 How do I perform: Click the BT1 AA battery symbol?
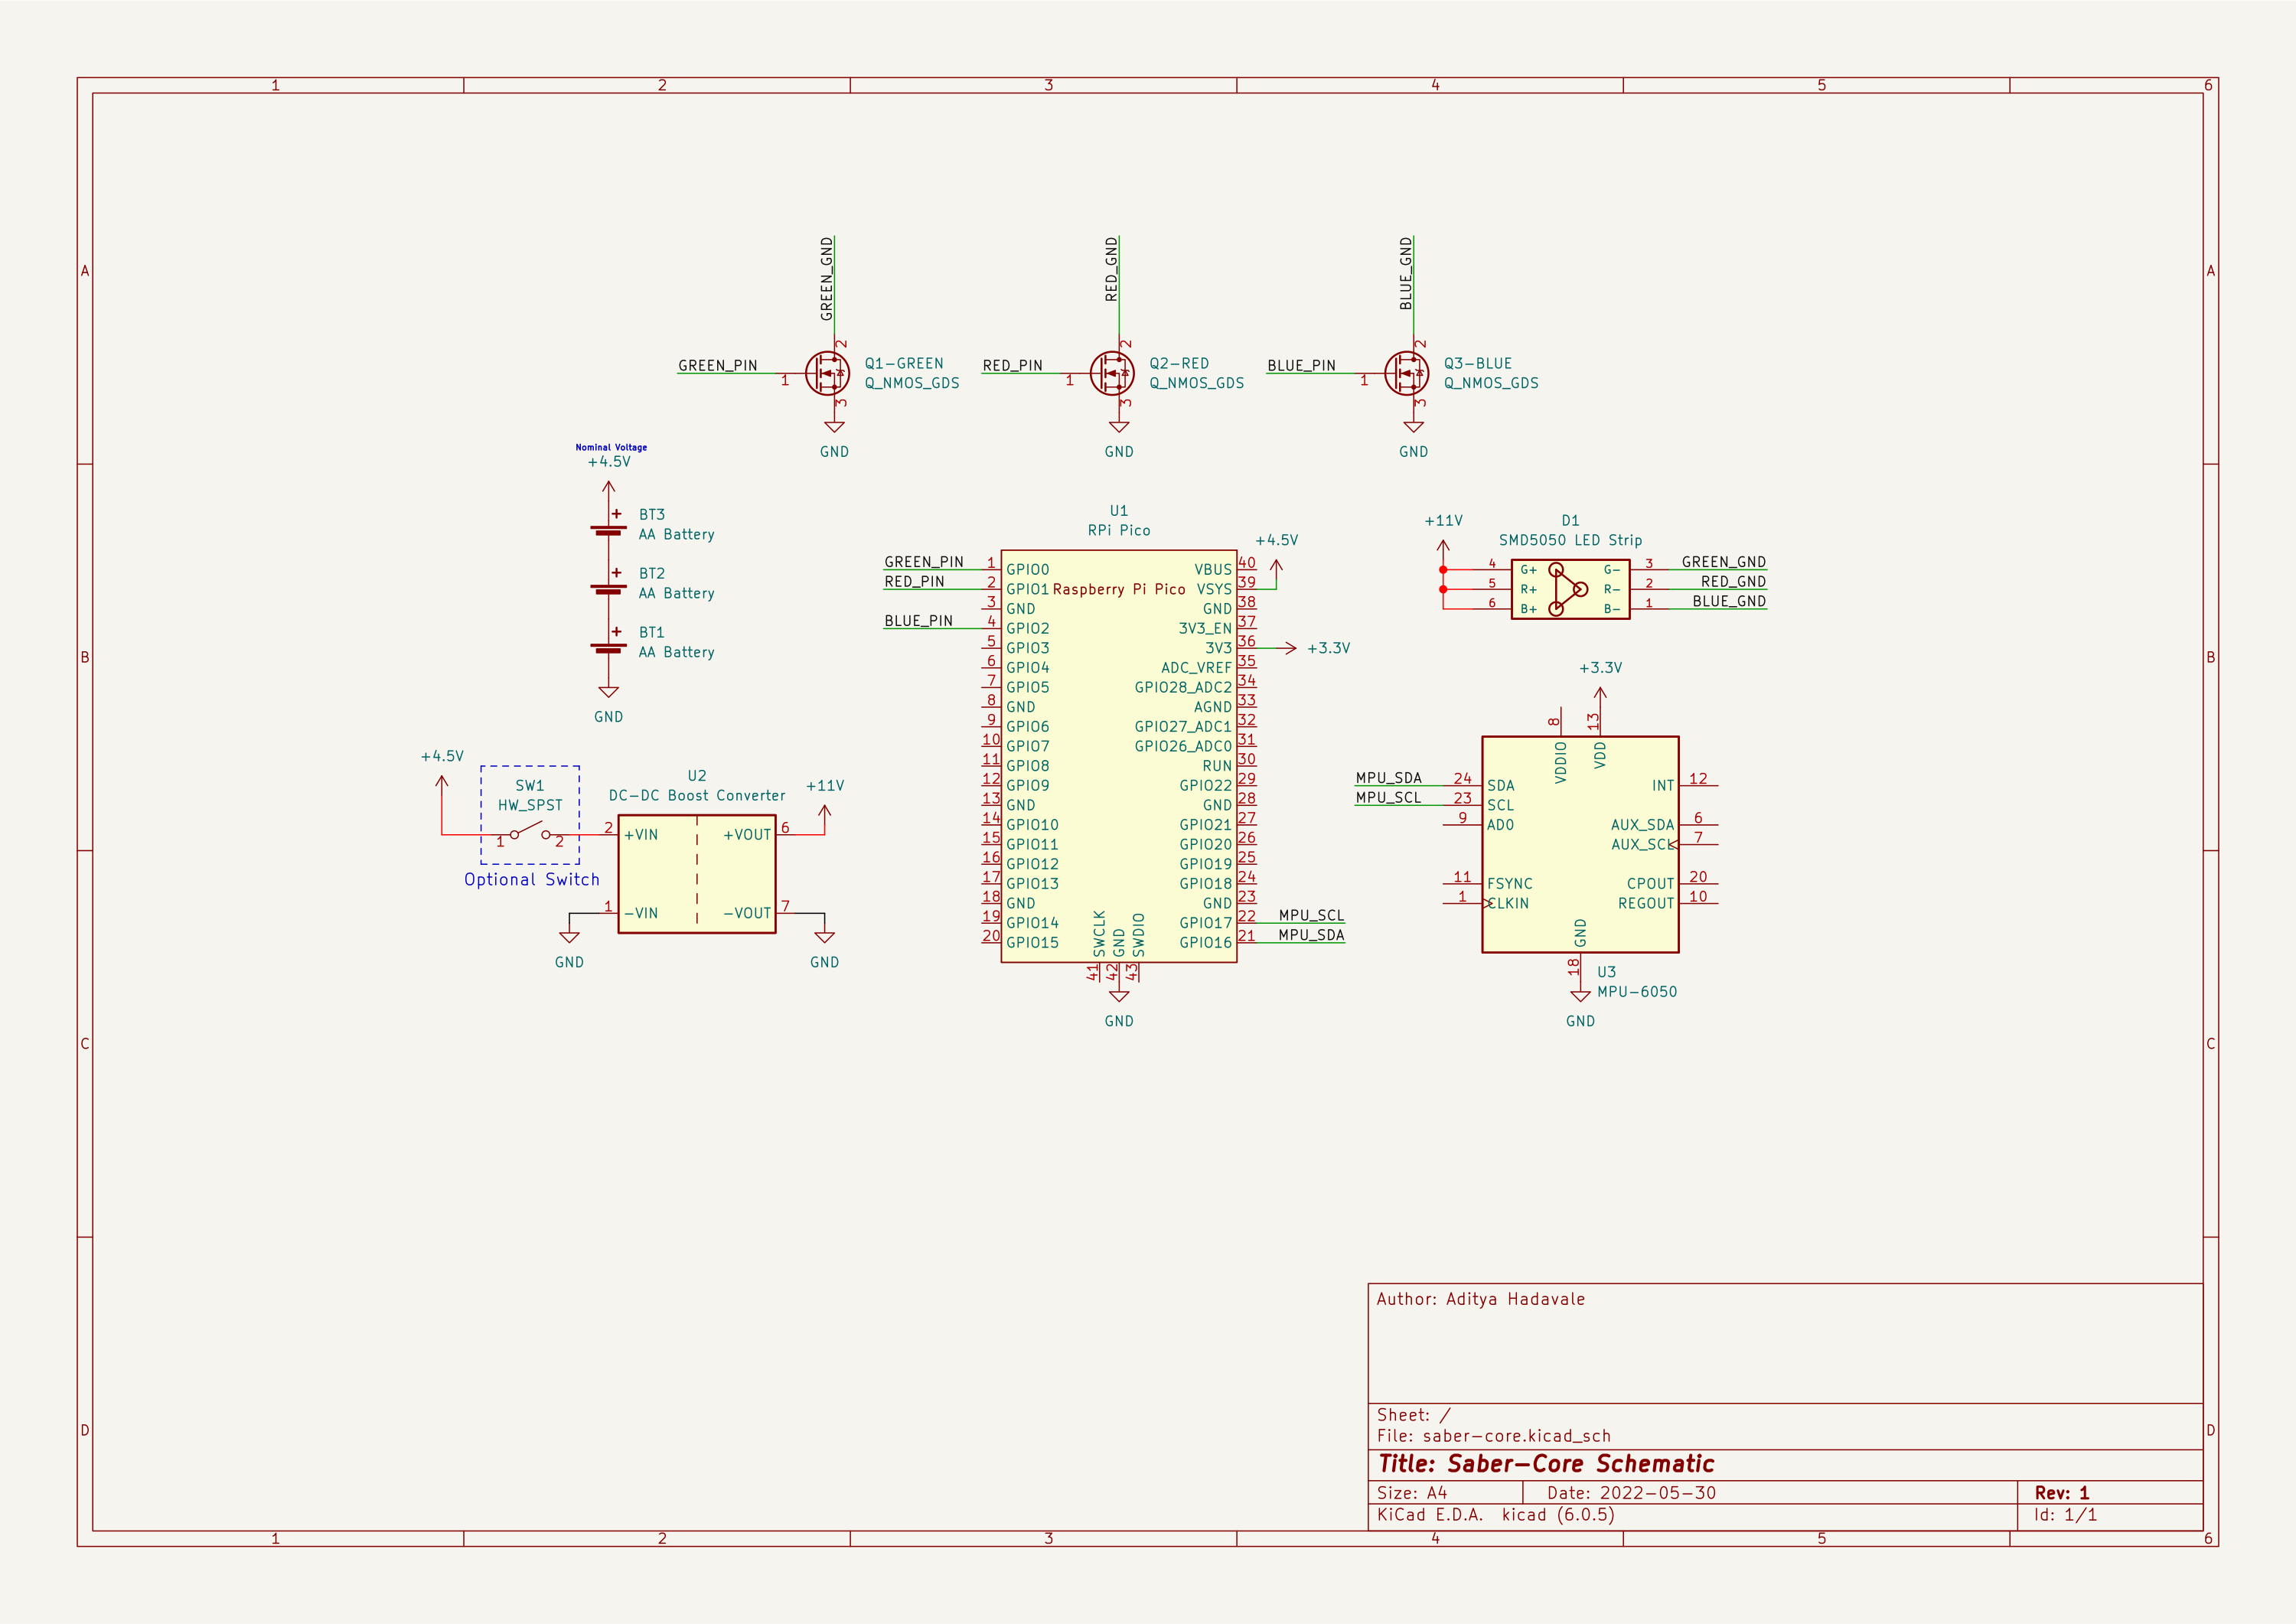[608, 648]
